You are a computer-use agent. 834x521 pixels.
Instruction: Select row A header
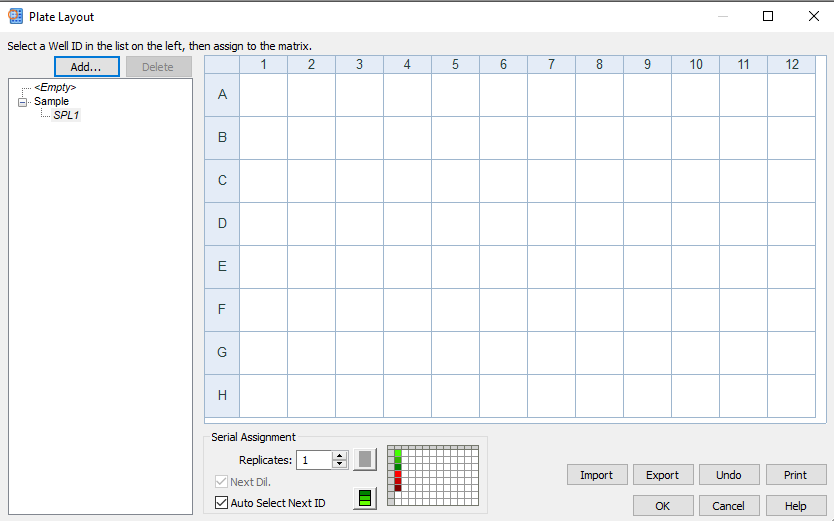(x=222, y=95)
